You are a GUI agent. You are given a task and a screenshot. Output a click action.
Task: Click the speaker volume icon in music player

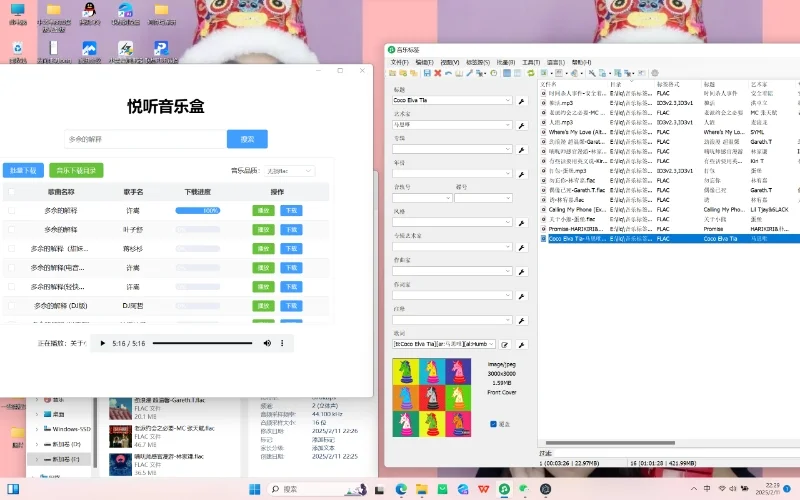click(267, 343)
